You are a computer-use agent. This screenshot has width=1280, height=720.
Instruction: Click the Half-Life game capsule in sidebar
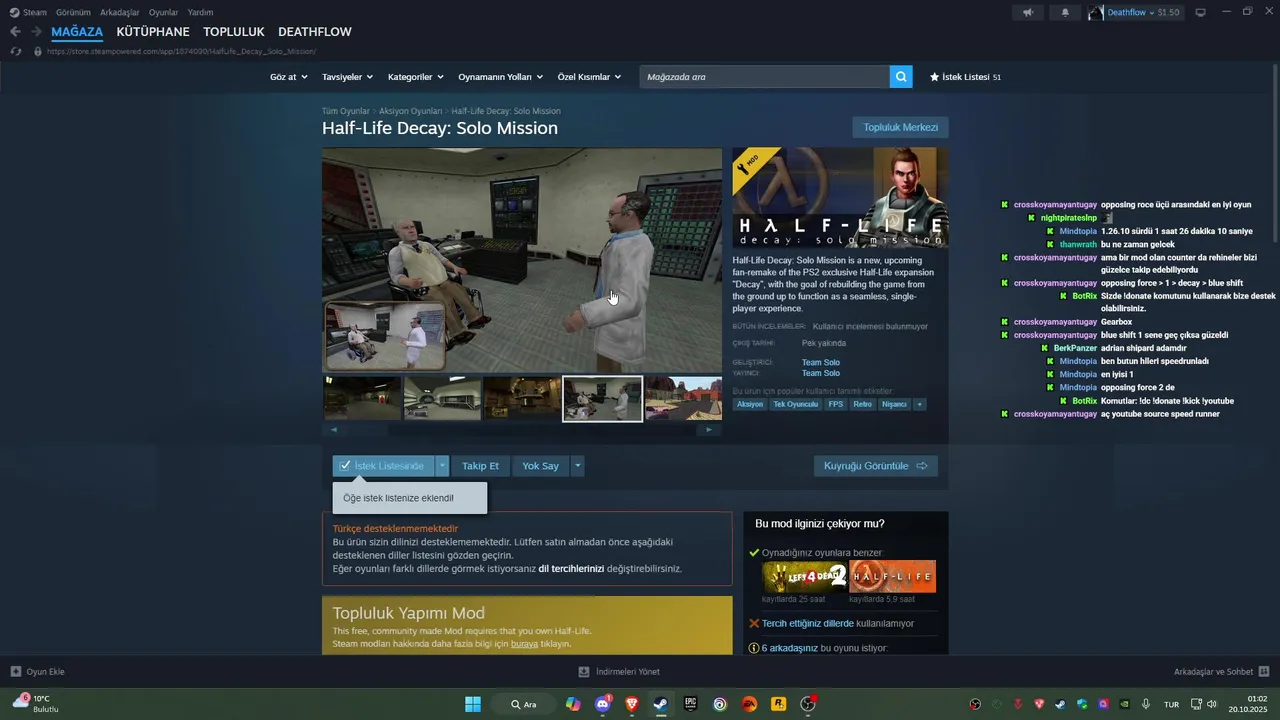pyautogui.click(x=893, y=576)
